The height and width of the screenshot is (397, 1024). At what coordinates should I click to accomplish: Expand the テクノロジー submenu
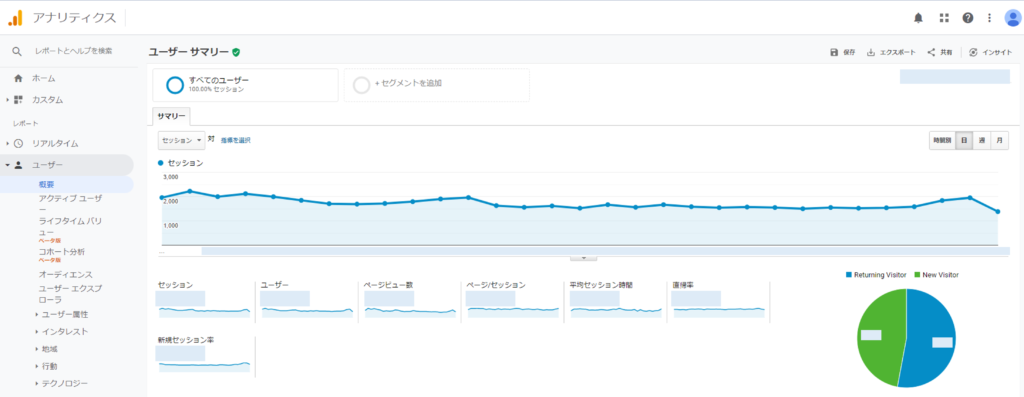(37, 383)
